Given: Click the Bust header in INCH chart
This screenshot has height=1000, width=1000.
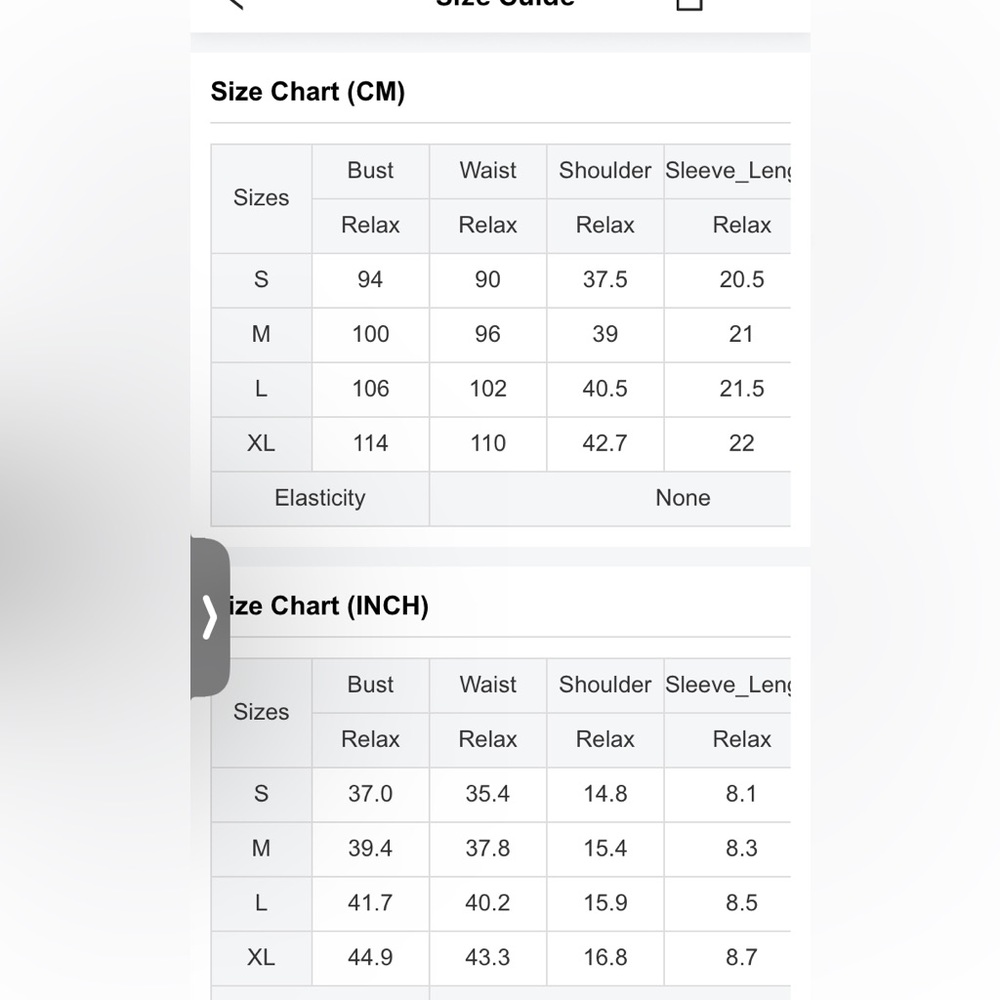Looking at the screenshot, I should [x=371, y=685].
